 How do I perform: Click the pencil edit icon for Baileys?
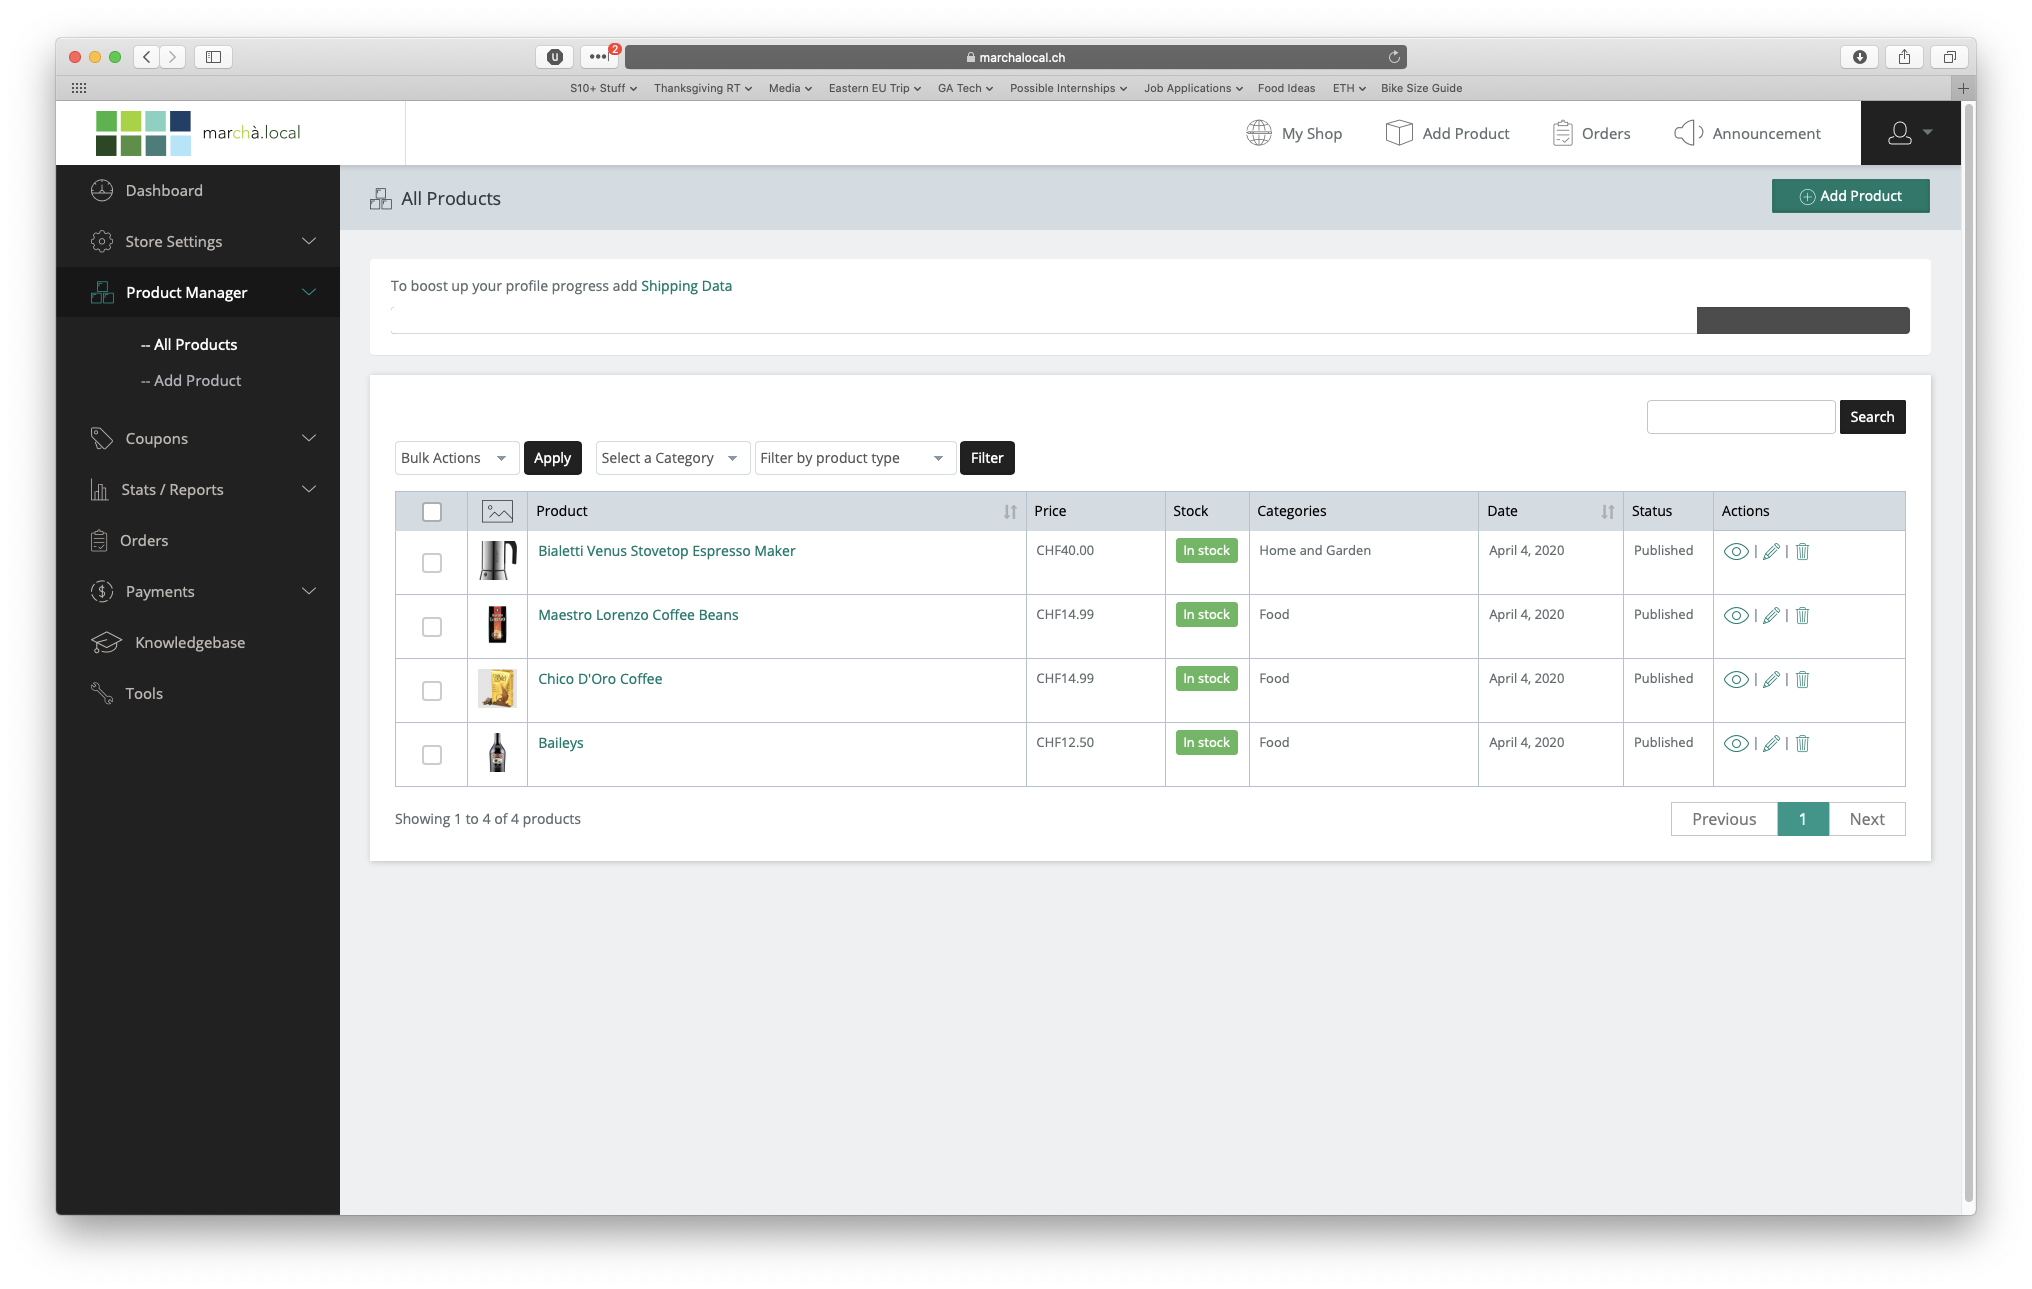(x=1771, y=743)
